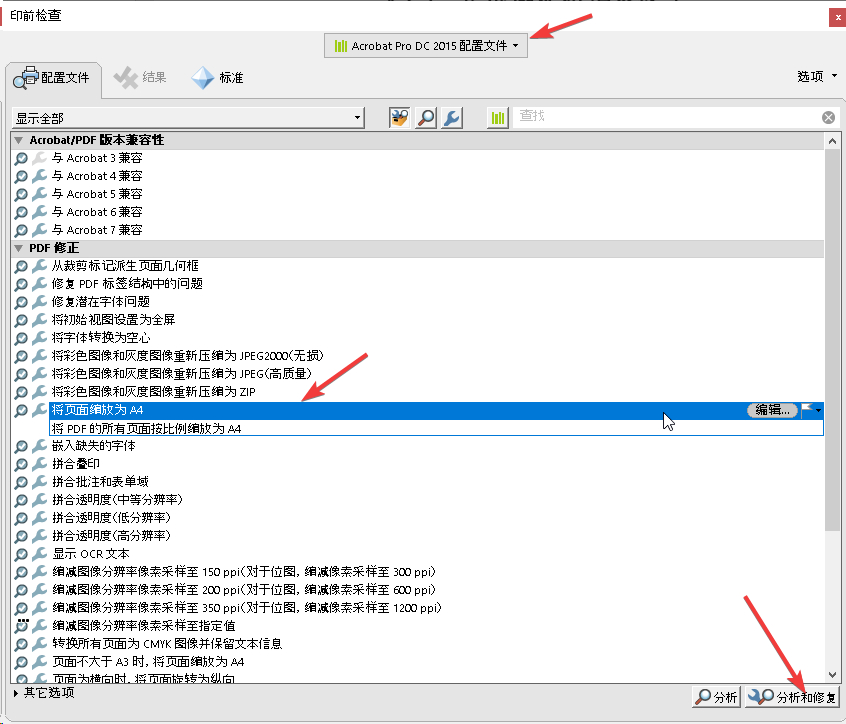Viewport: 846px width, 724px height.
Task: Click the 编辑... button on selected fixup
Action: point(773,410)
